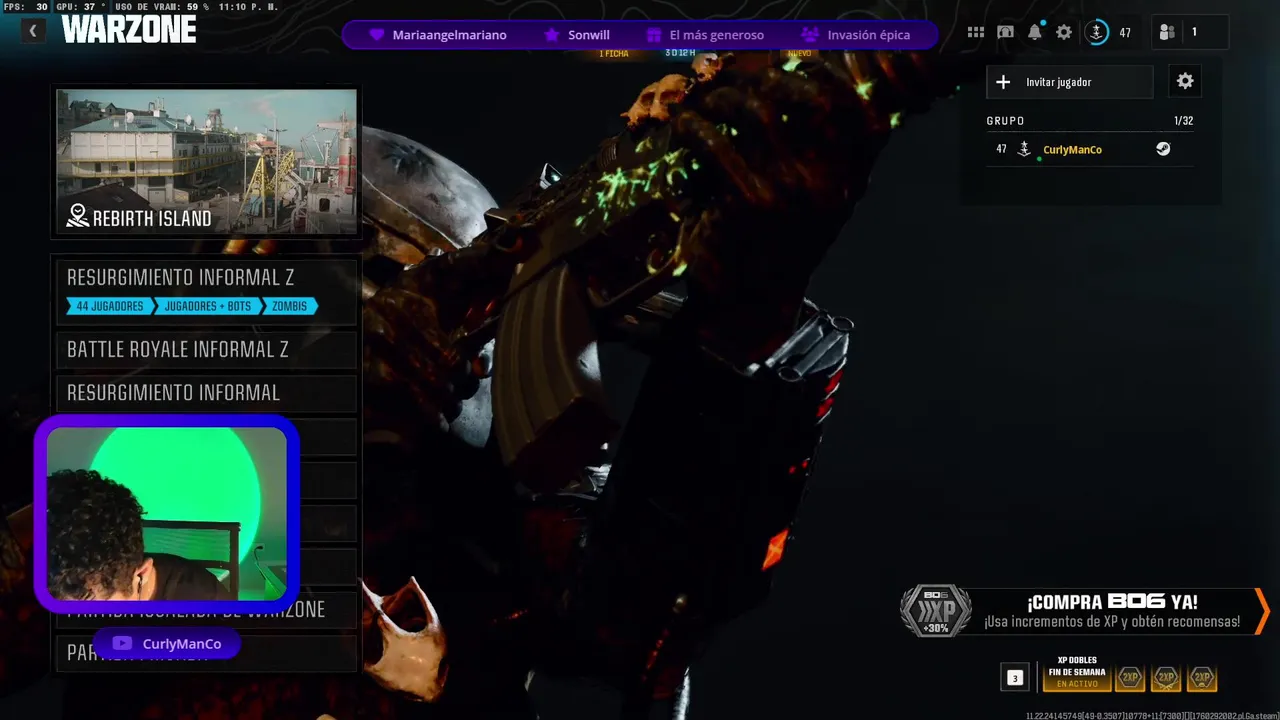Screen dimensions: 1280x720
Task: Select Resurgimiento Informal mode
Action: [x=207, y=393]
